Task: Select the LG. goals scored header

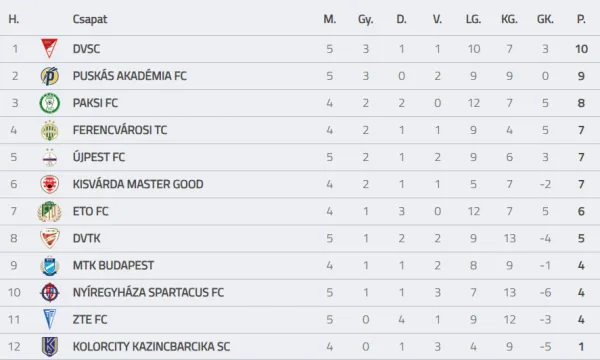Action: [x=473, y=19]
